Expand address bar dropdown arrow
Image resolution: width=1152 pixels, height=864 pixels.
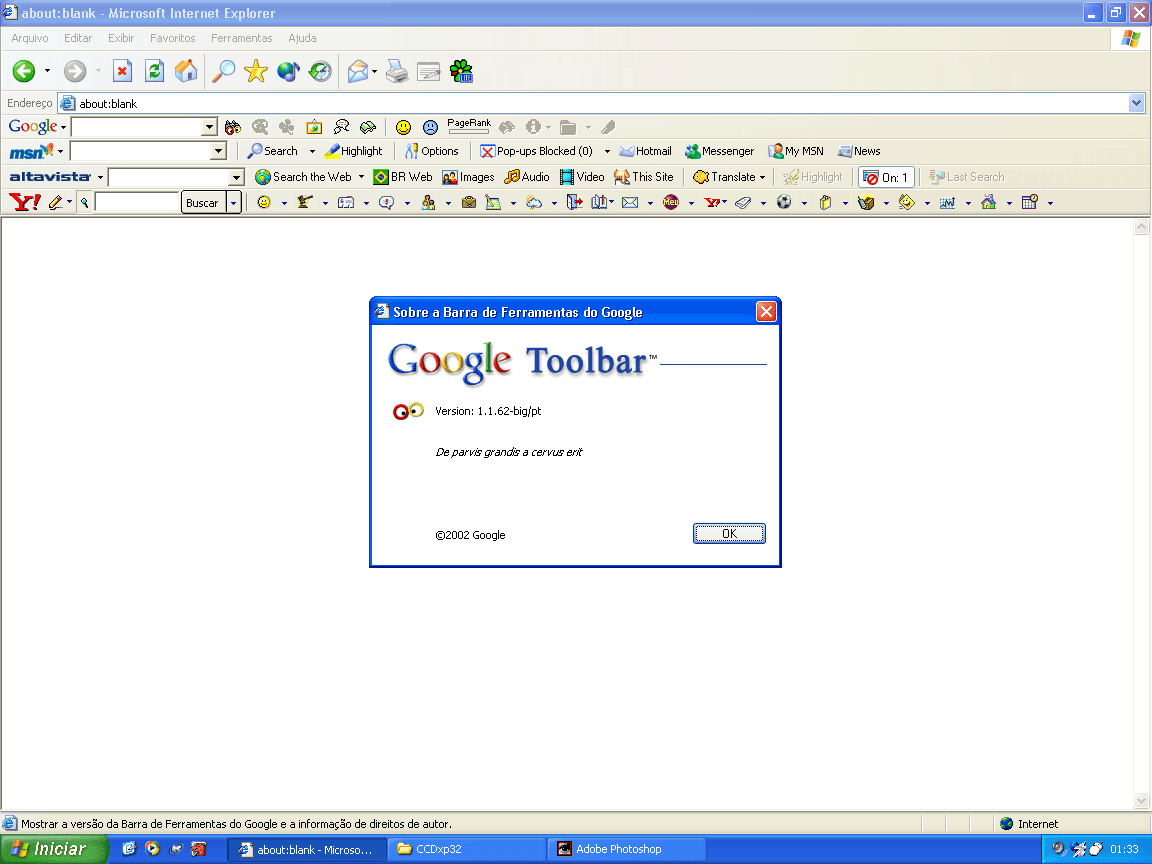click(x=1137, y=103)
